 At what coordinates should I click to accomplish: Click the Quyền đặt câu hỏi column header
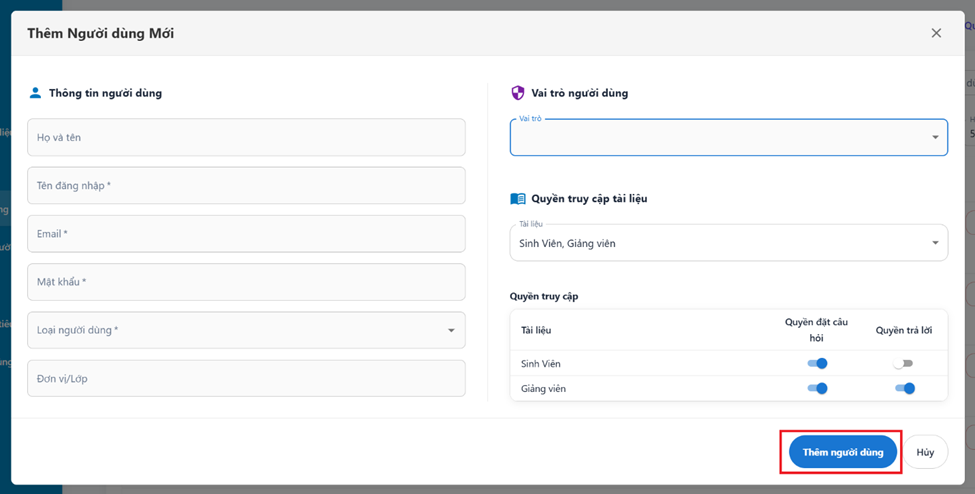pyautogui.click(x=816, y=330)
